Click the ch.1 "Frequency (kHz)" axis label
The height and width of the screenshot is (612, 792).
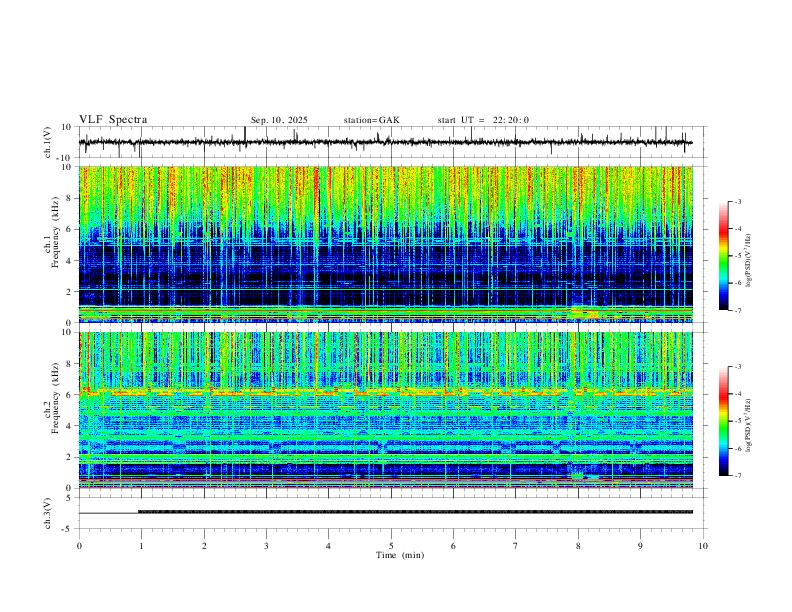[55, 231]
